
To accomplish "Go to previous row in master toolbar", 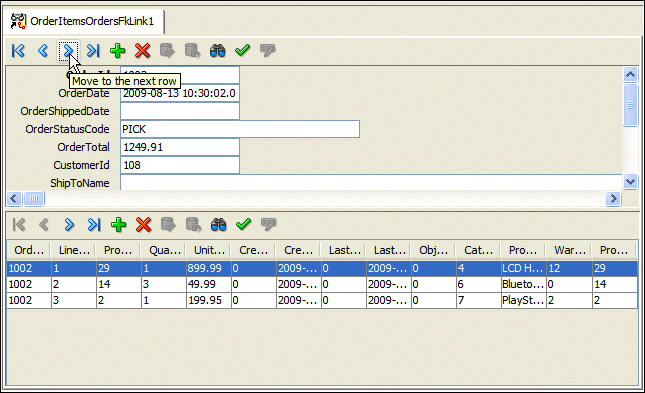I will [x=43, y=51].
